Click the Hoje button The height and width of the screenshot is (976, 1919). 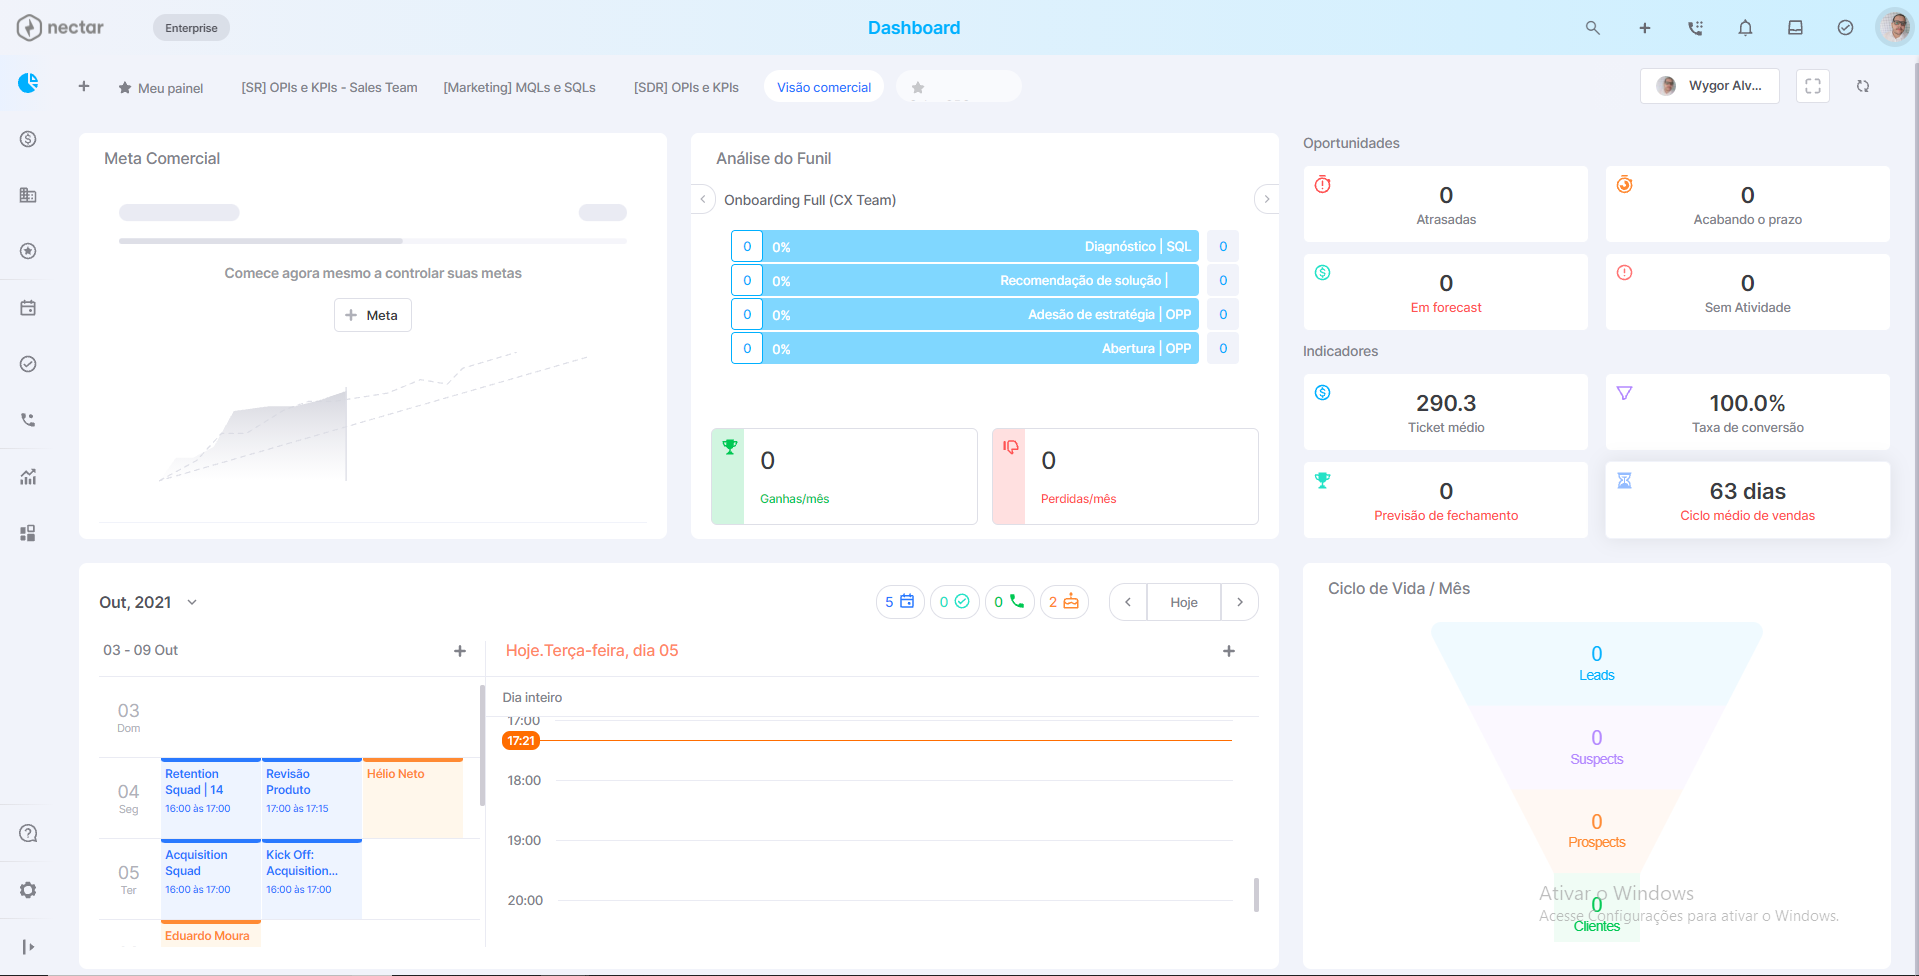[x=1184, y=602]
